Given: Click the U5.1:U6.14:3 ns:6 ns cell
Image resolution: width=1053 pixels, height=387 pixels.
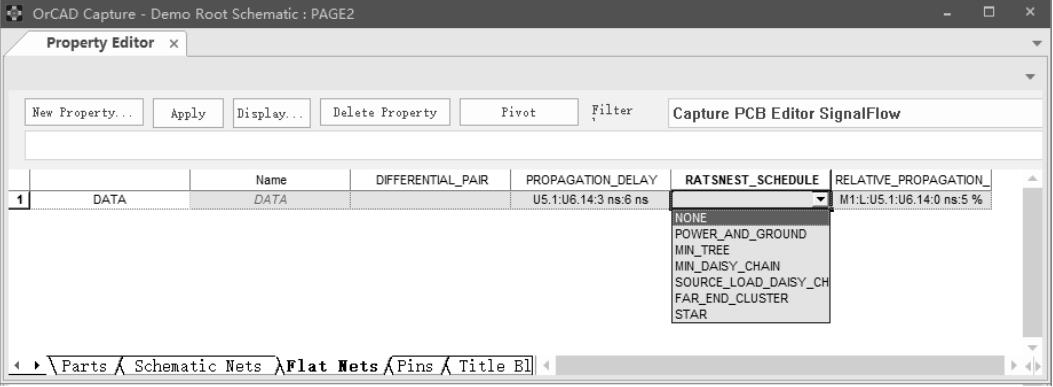Looking at the screenshot, I should [x=591, y=200].
